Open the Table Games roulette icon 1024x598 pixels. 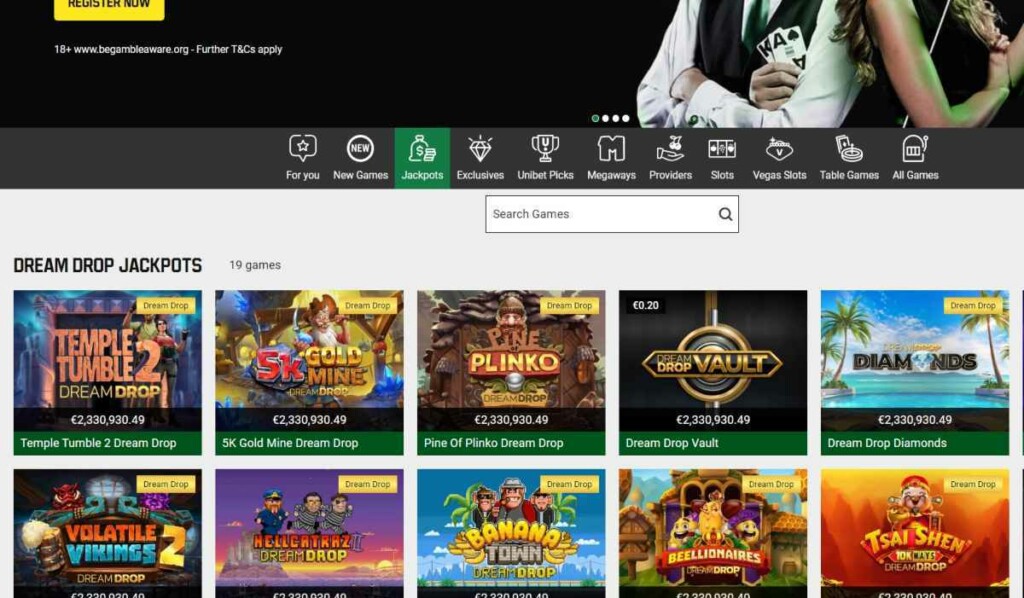[849, 148]
